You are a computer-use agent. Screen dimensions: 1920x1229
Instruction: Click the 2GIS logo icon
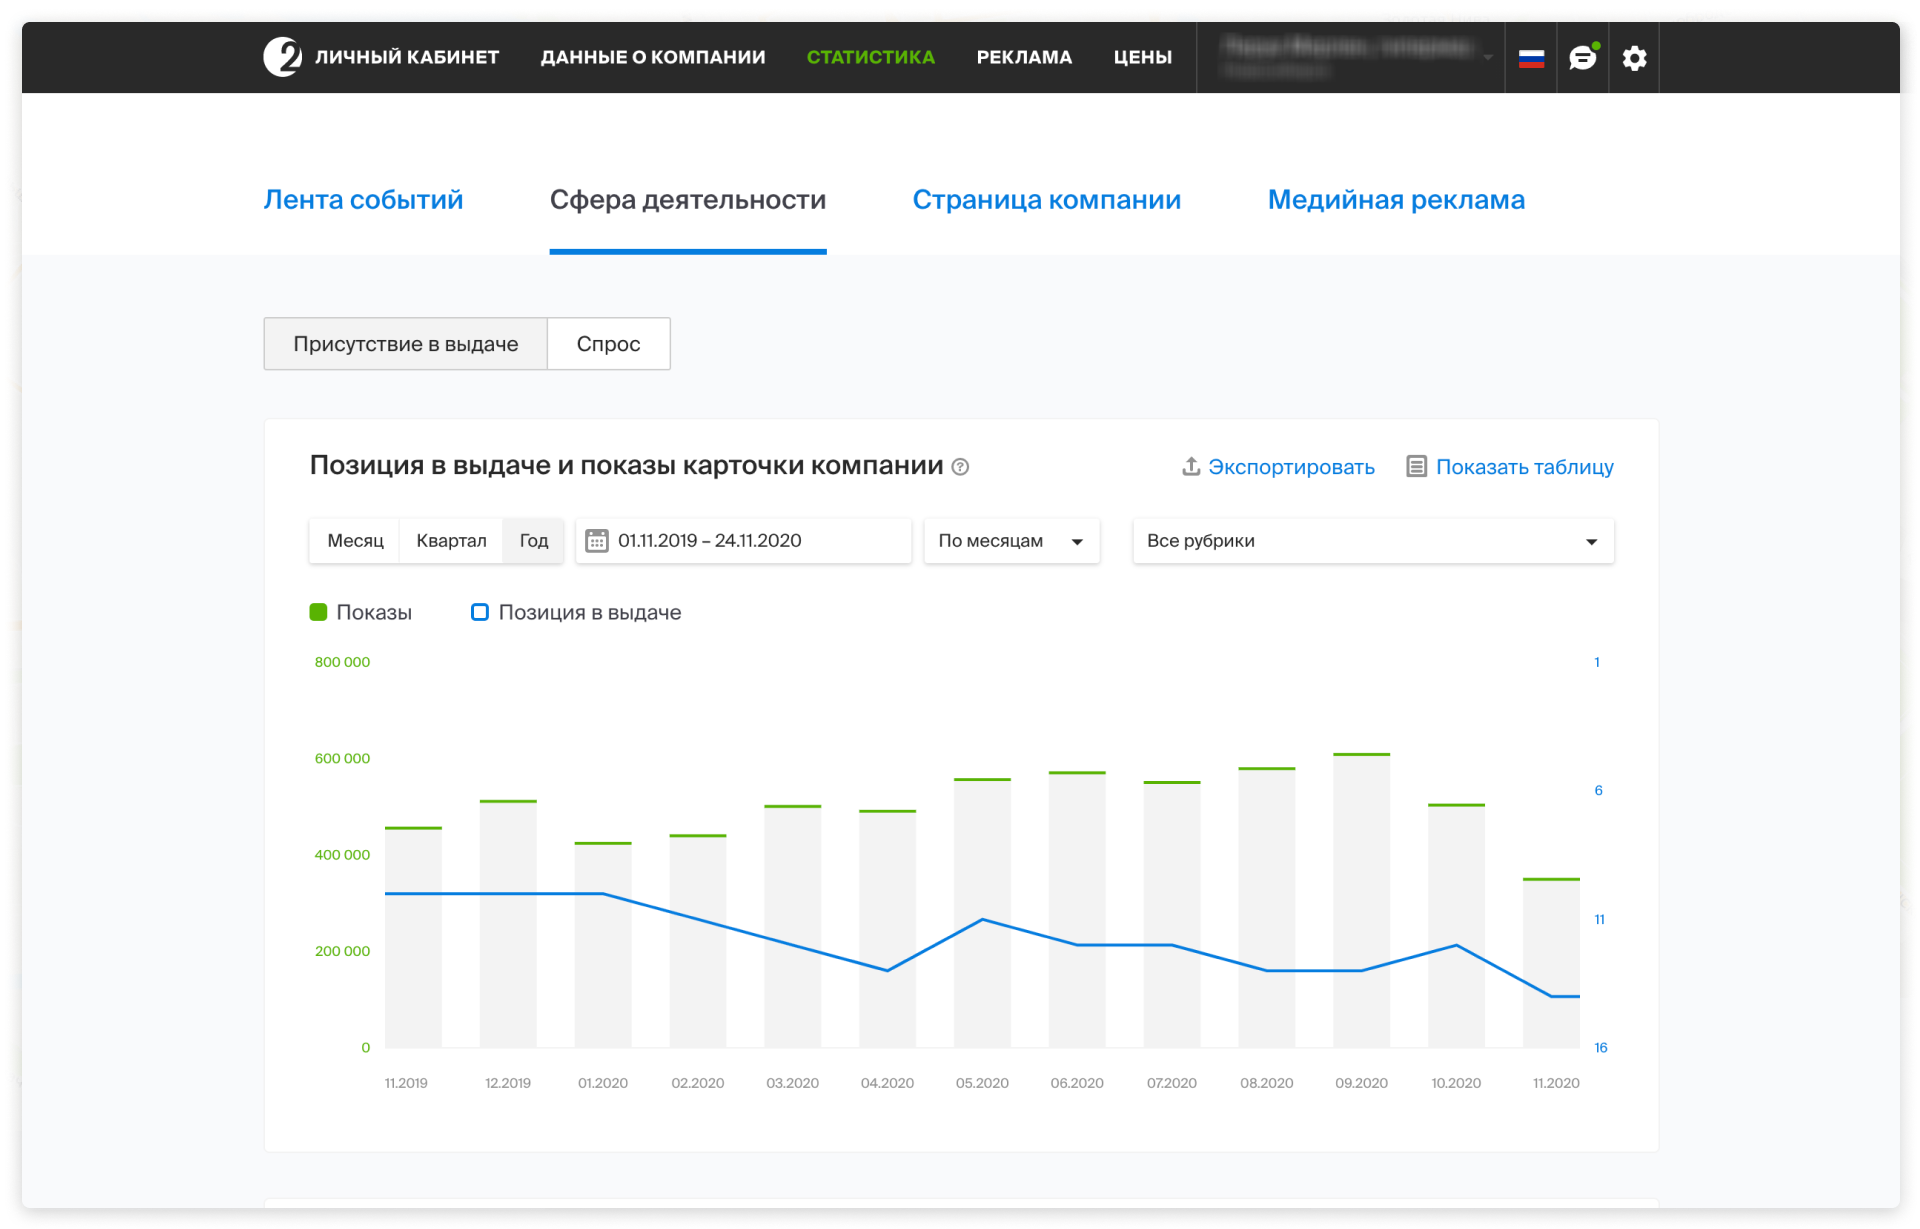(283, 57)
